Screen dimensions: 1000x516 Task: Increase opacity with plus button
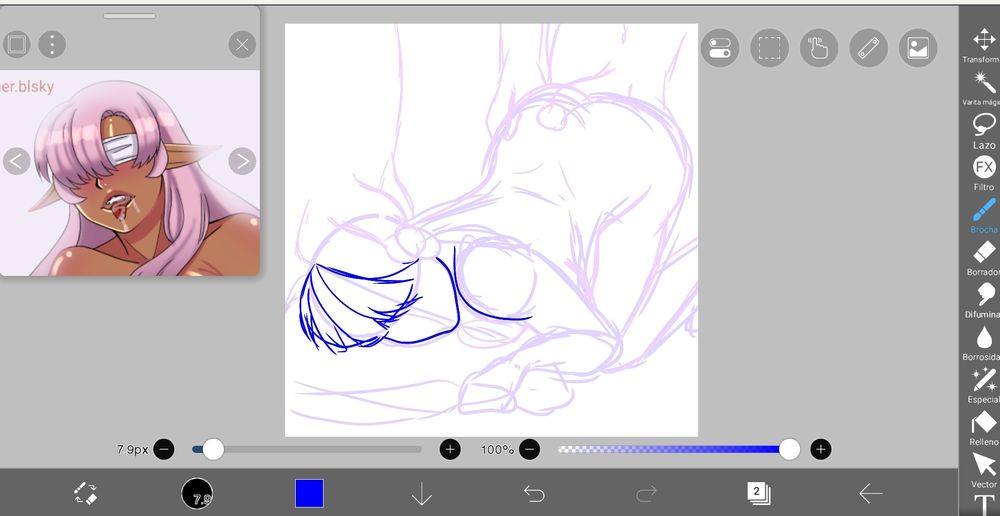pos(821,450)
